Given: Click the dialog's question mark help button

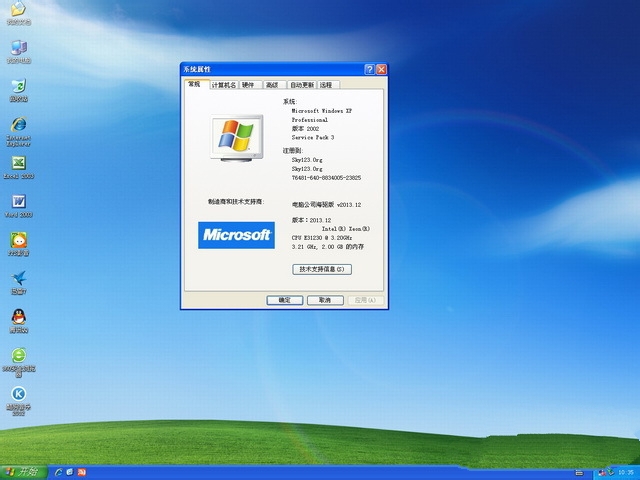Looking at the screenshot, I should (370, 70).
